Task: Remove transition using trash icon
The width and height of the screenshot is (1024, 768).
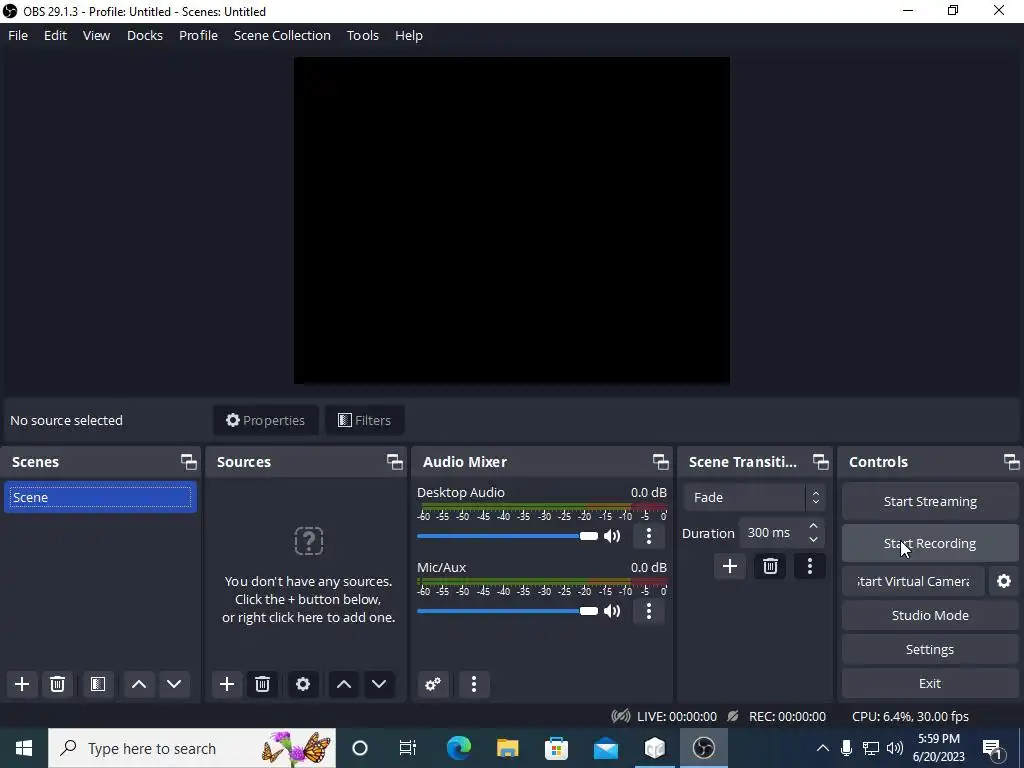Action: (x=770, y=566)
